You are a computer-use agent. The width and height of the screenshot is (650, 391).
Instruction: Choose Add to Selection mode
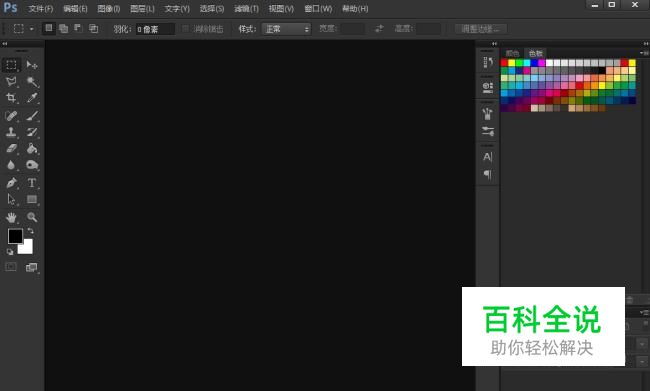click(x=63, y=28)
